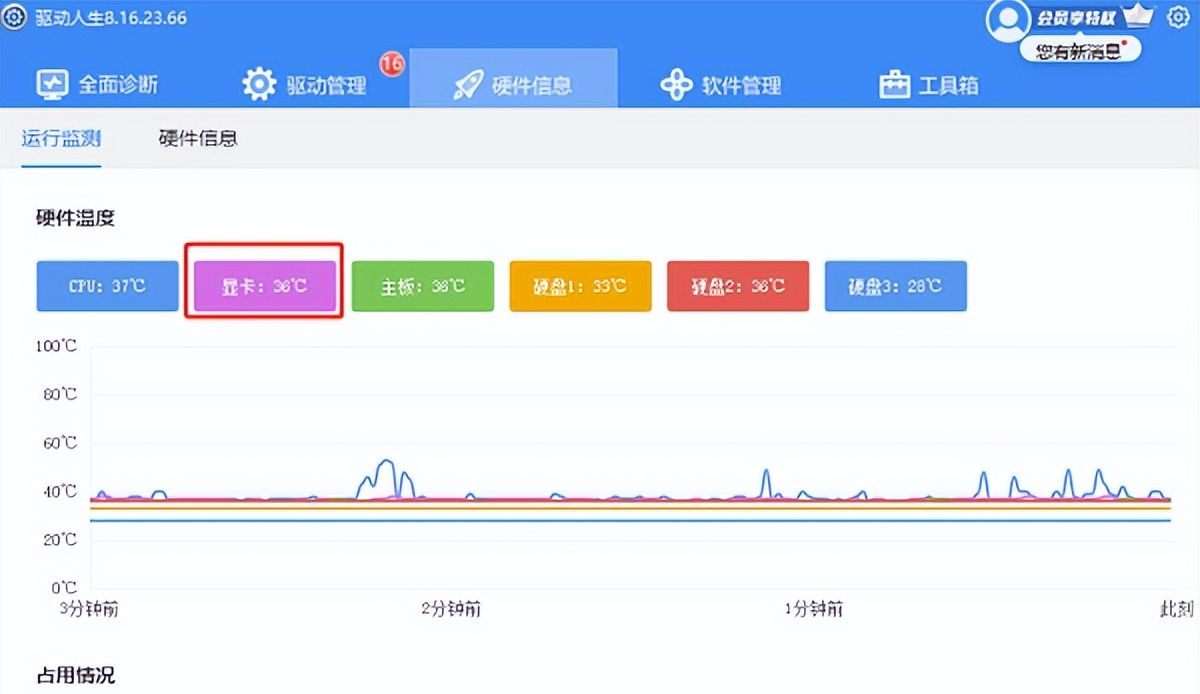This screenshot has width=1200, height=694.
Task: Click the 硬盘1: 33℃ temperature button
Action: click(580, 286)
